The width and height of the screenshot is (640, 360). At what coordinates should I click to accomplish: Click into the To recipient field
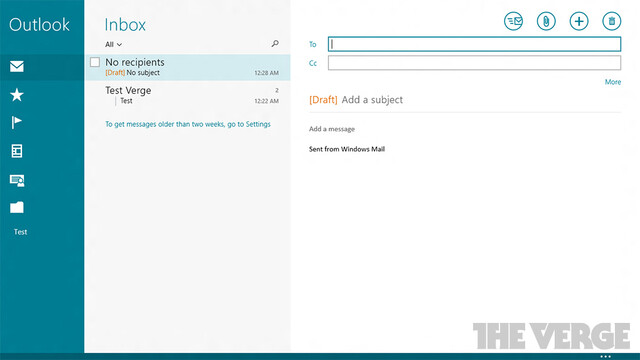(x=474, y=44)
